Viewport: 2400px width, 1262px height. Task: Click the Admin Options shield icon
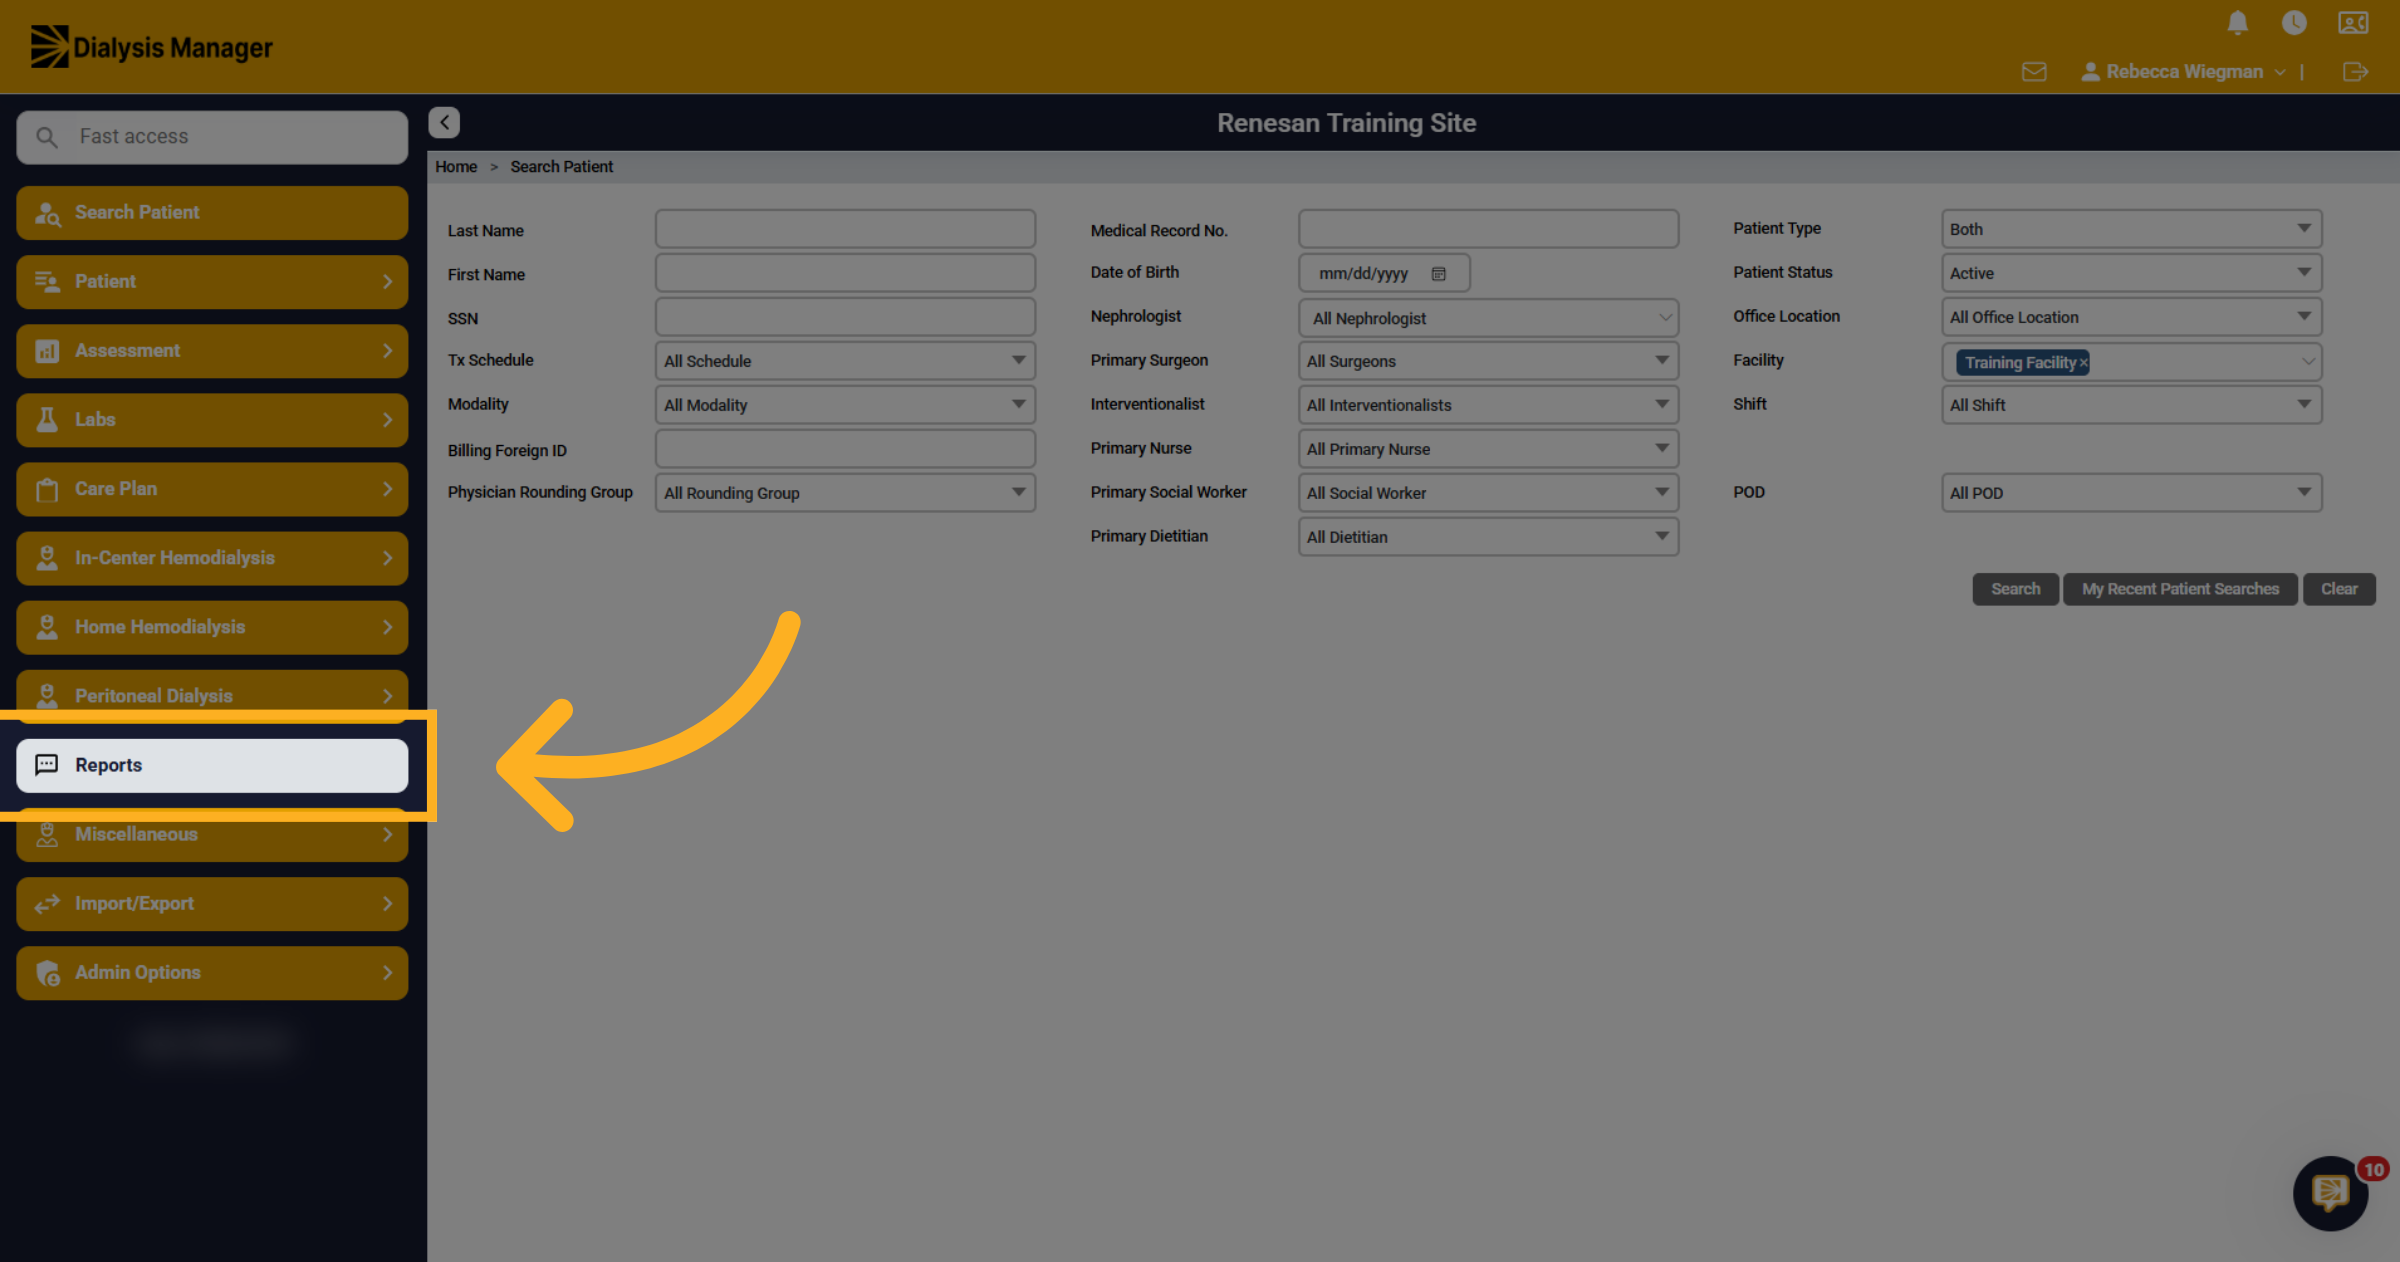(x=47, y=973)
